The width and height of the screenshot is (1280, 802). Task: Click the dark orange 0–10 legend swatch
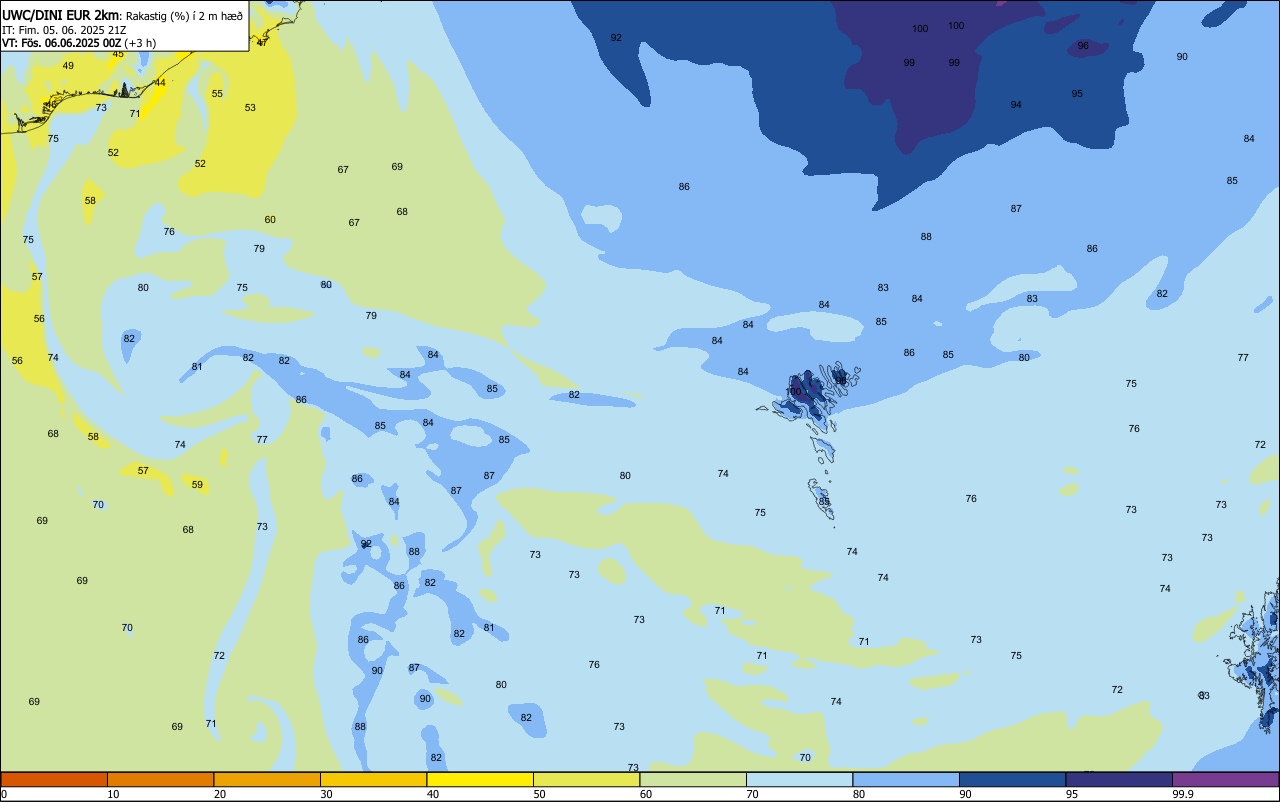coord(54,779)
